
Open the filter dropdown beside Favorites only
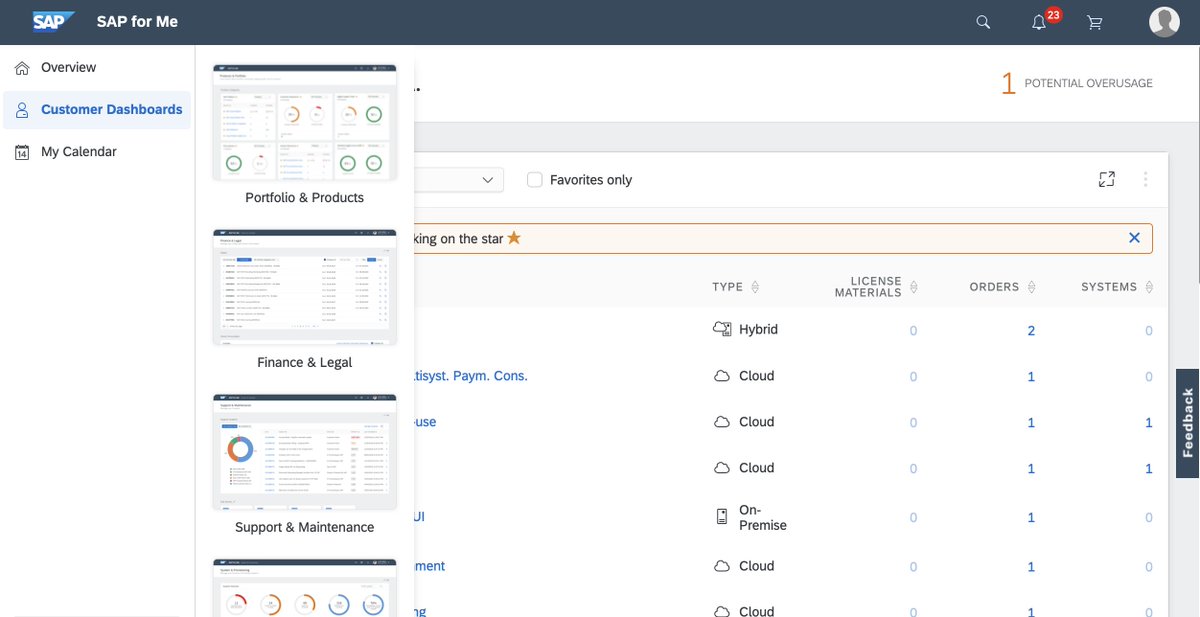[488, 180]
